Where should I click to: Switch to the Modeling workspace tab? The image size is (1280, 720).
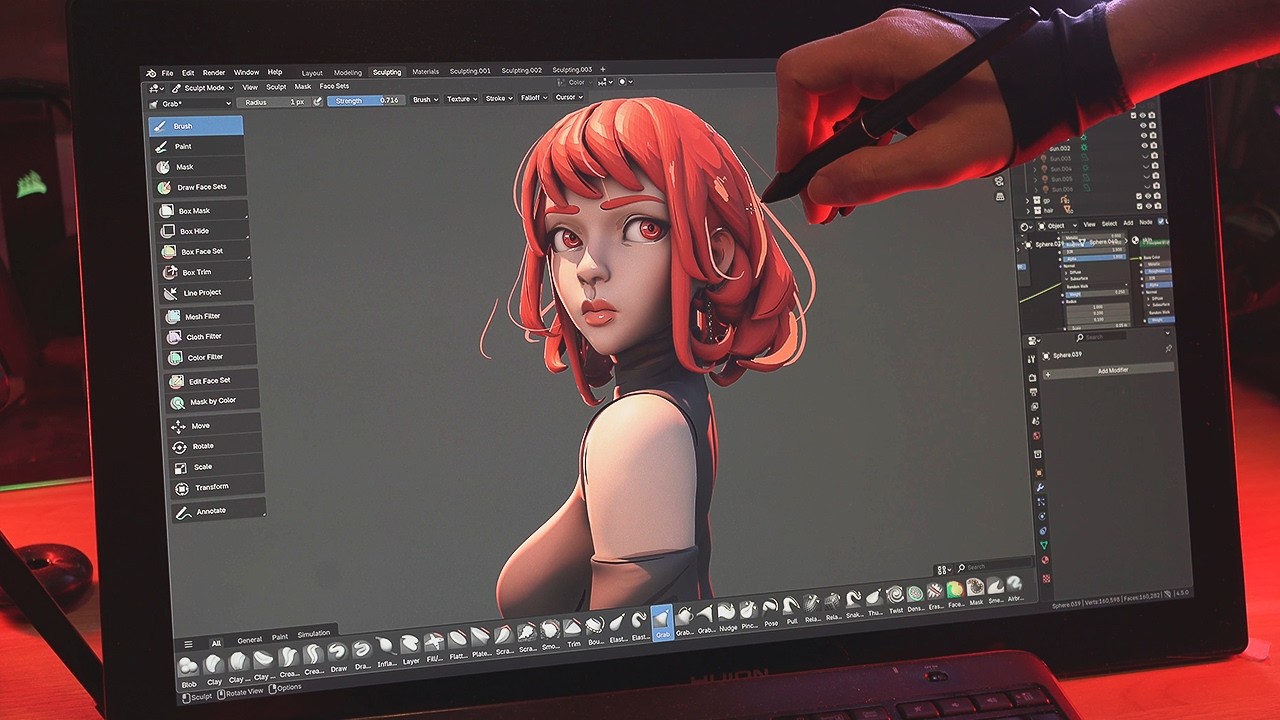[x=348, y=73]
